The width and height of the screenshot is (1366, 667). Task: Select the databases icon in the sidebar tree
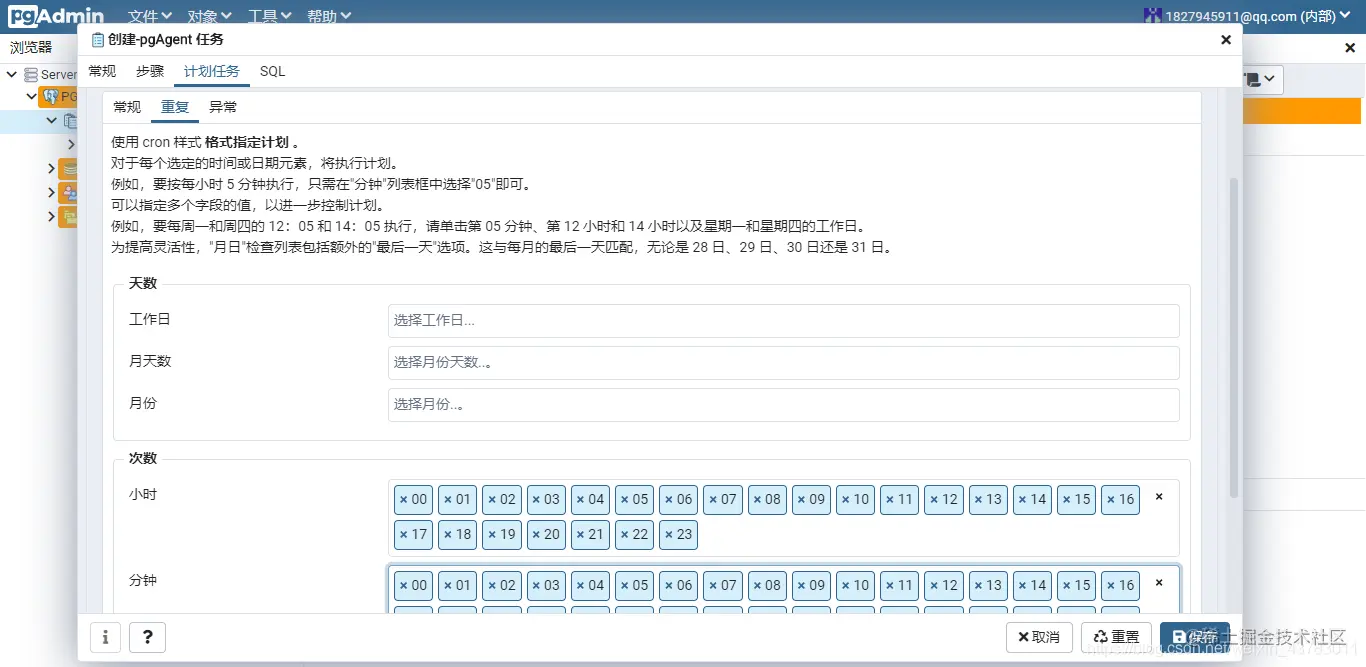tap(70, 169)
